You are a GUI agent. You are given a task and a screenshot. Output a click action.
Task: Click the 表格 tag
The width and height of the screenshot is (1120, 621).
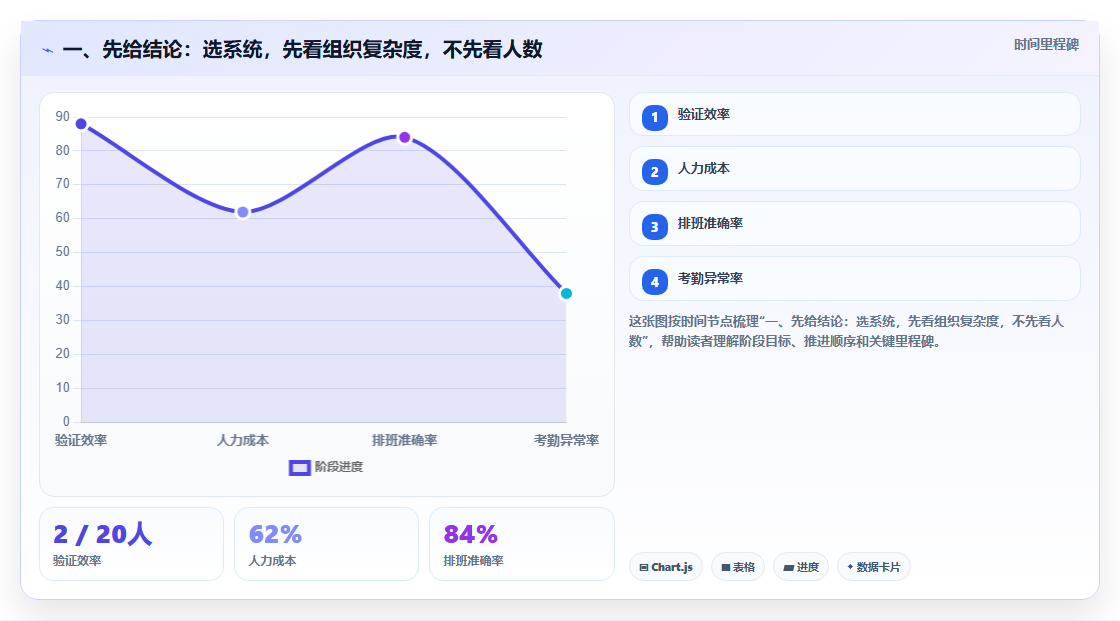[738, 567]
